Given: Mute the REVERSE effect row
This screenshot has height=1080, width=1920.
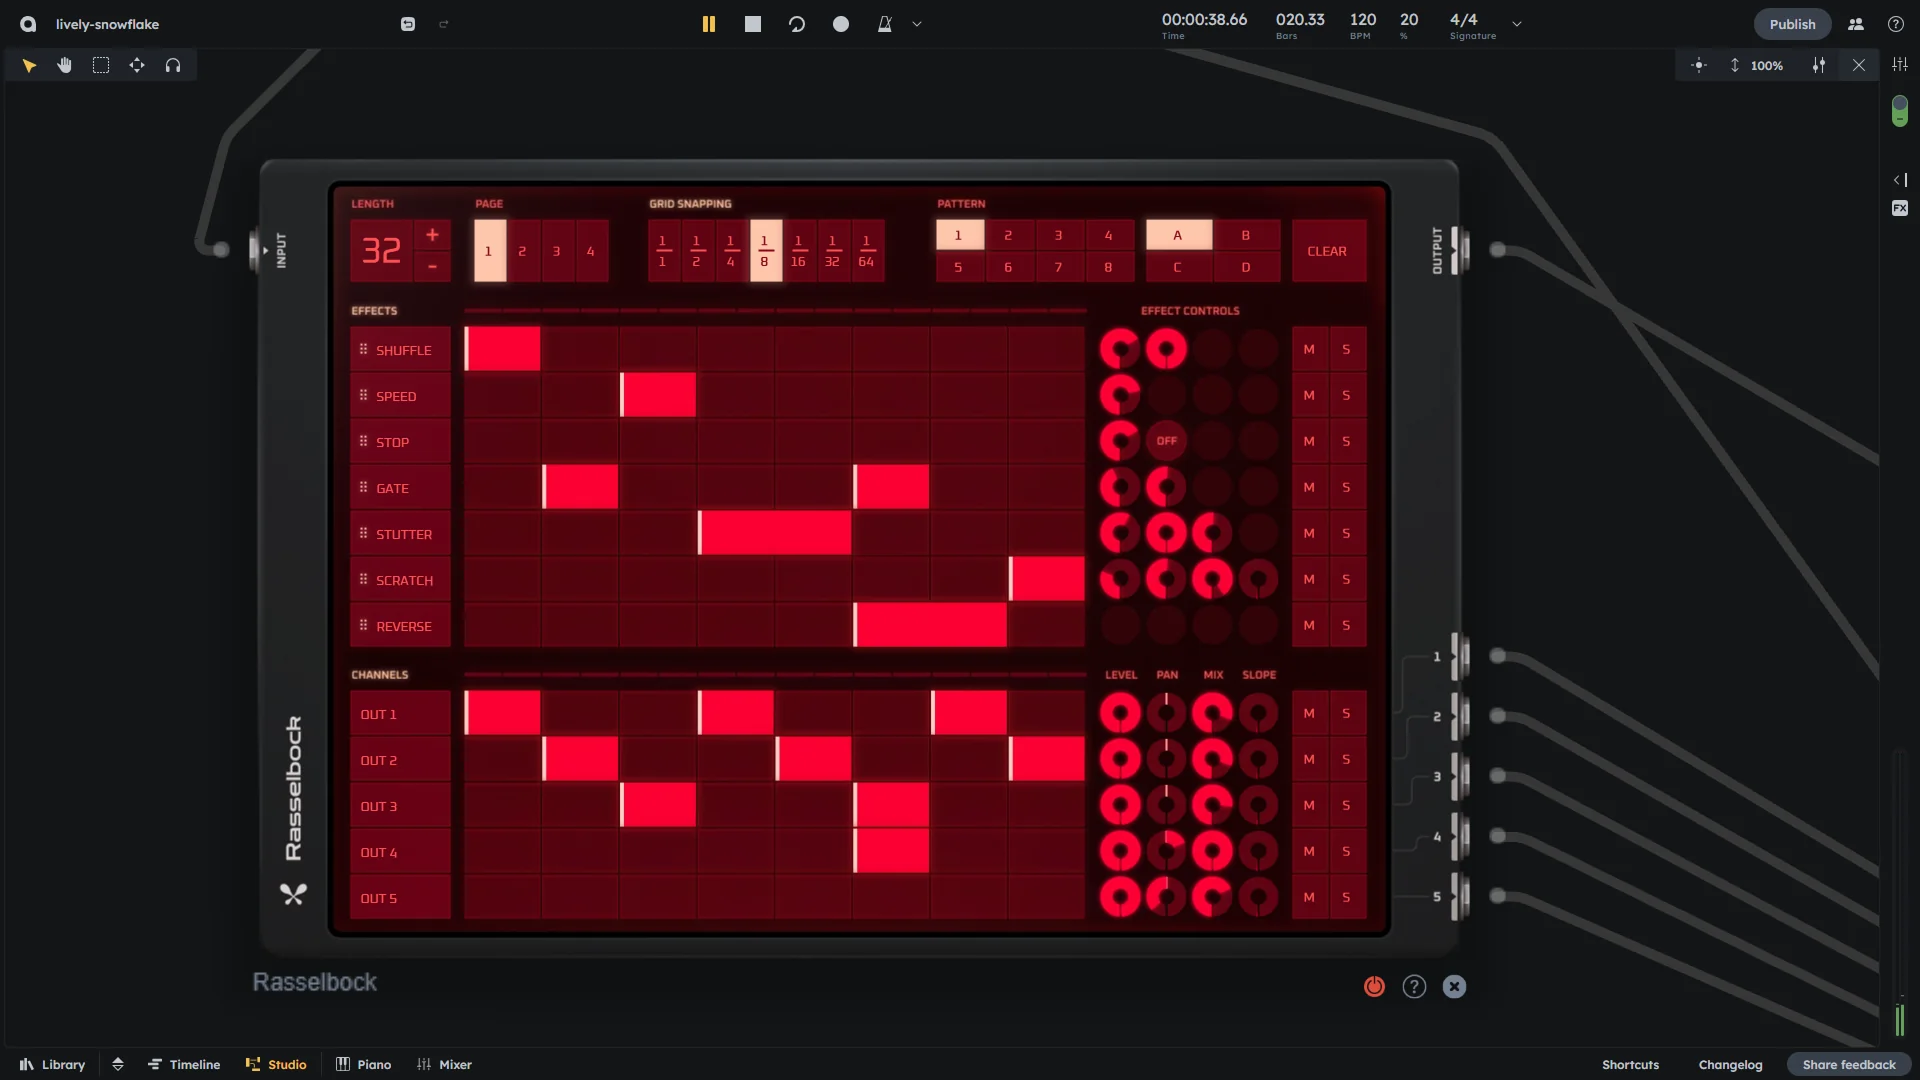Looking at the screenshot, I should pyautogui.click(x=1309, y=625).
